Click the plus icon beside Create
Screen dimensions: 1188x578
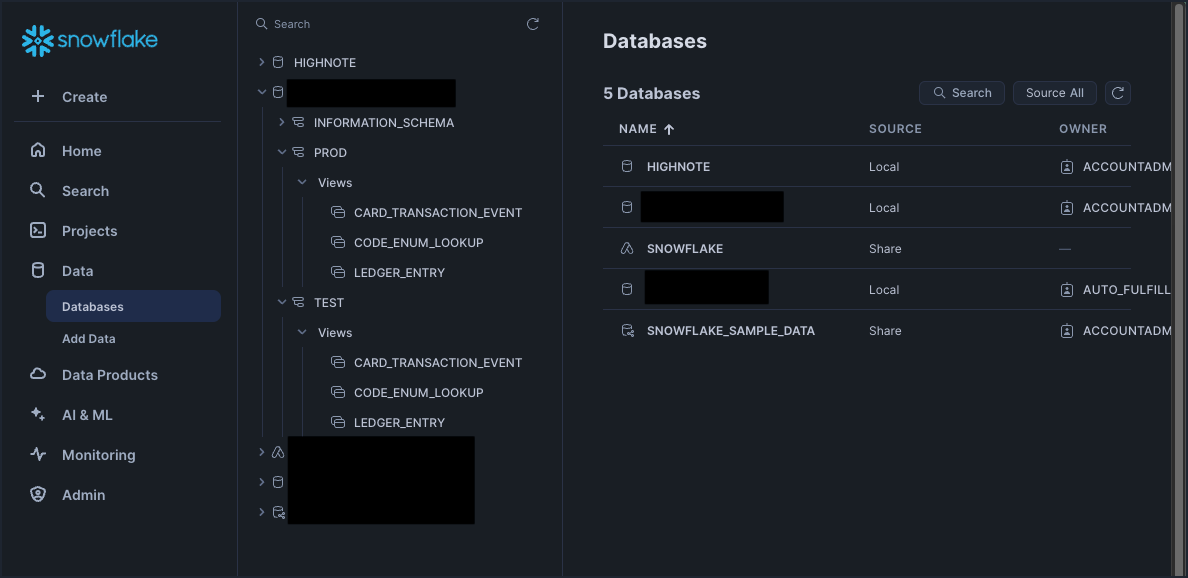37,96
